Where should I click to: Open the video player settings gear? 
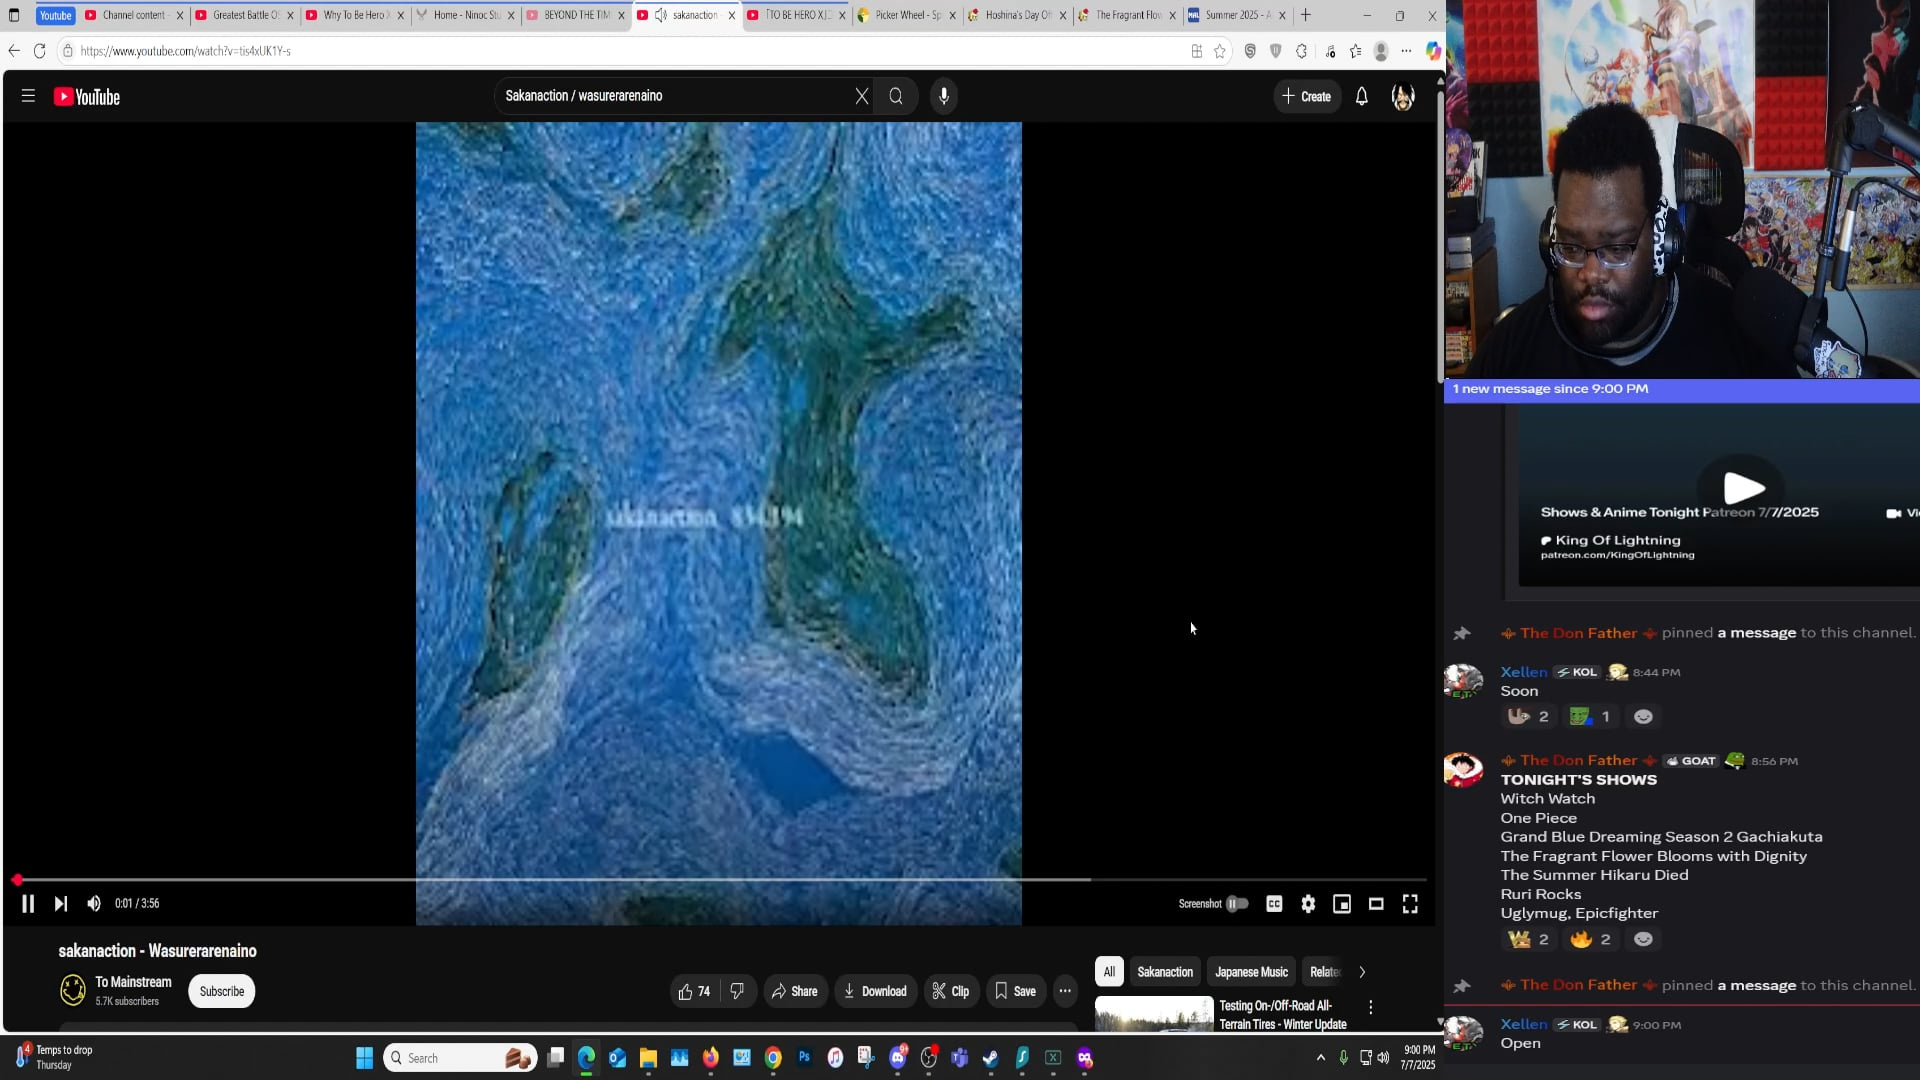click(x=1308, y=904)
